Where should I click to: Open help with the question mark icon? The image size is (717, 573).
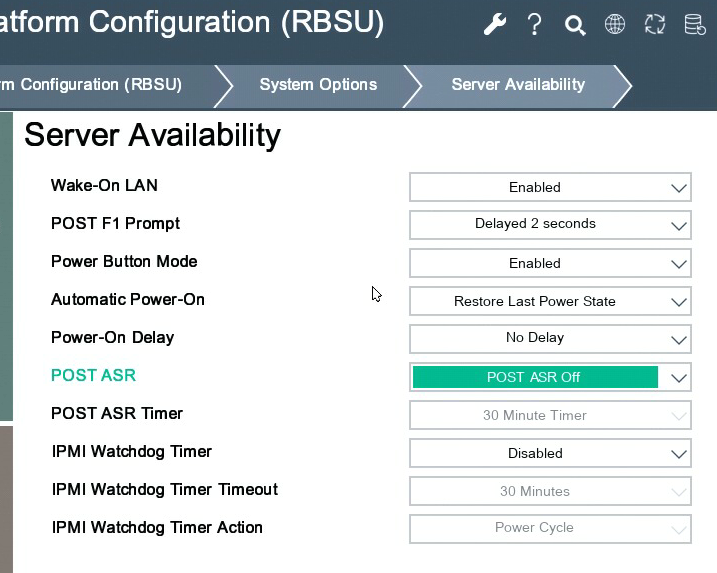coord(535,25)
